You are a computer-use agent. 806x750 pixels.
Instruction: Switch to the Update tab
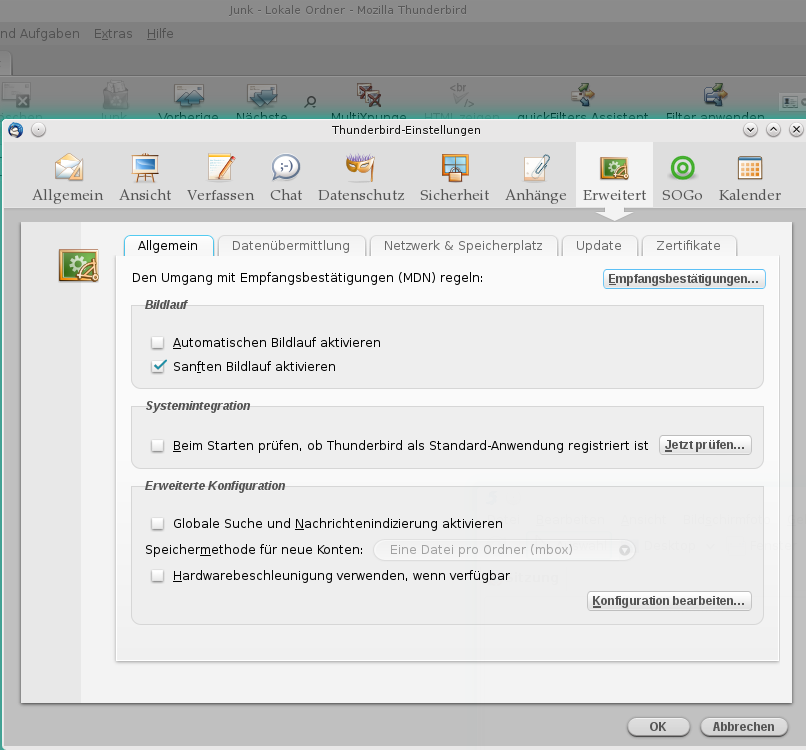[599, 246]
